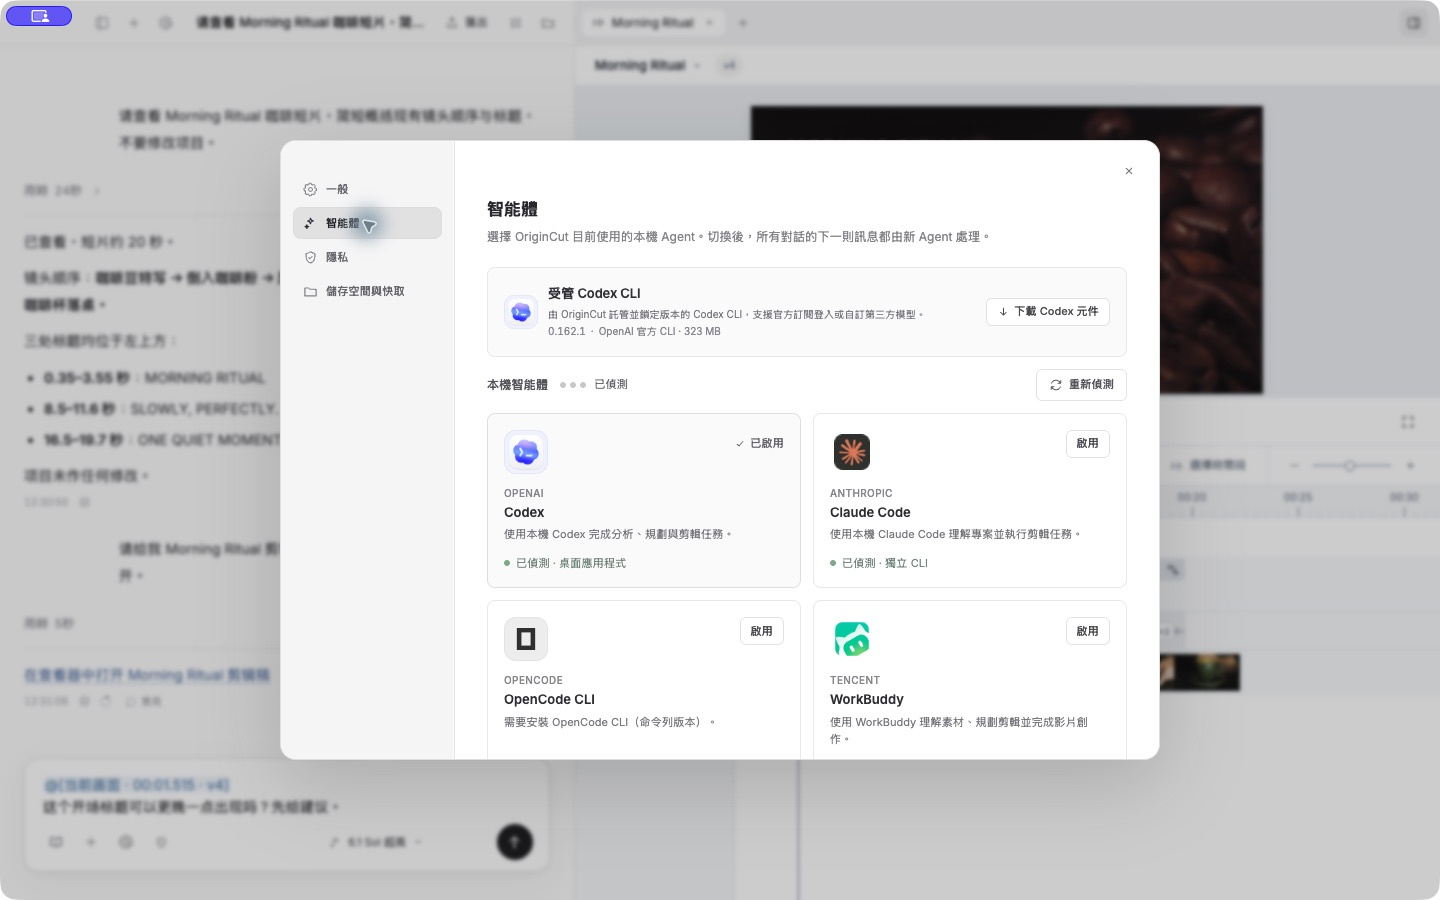Click the 已啟用 status on Codex card
The width and height of the screenshot is (1440, 900).
point(759,443)
